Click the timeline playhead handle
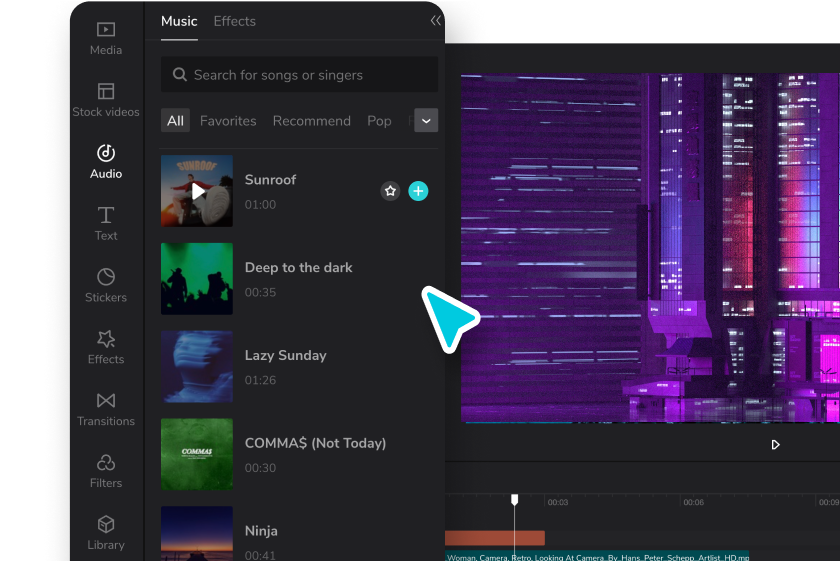 click(514, 500)
